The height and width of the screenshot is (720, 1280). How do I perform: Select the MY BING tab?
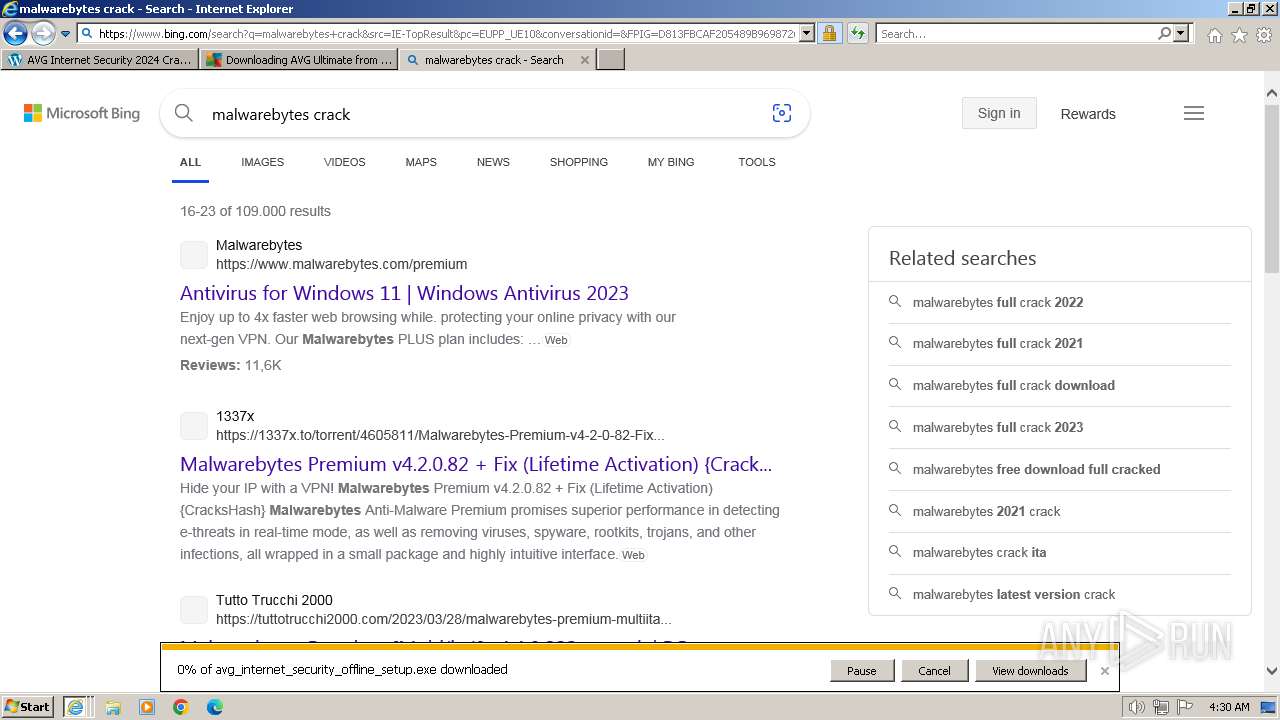671,162
